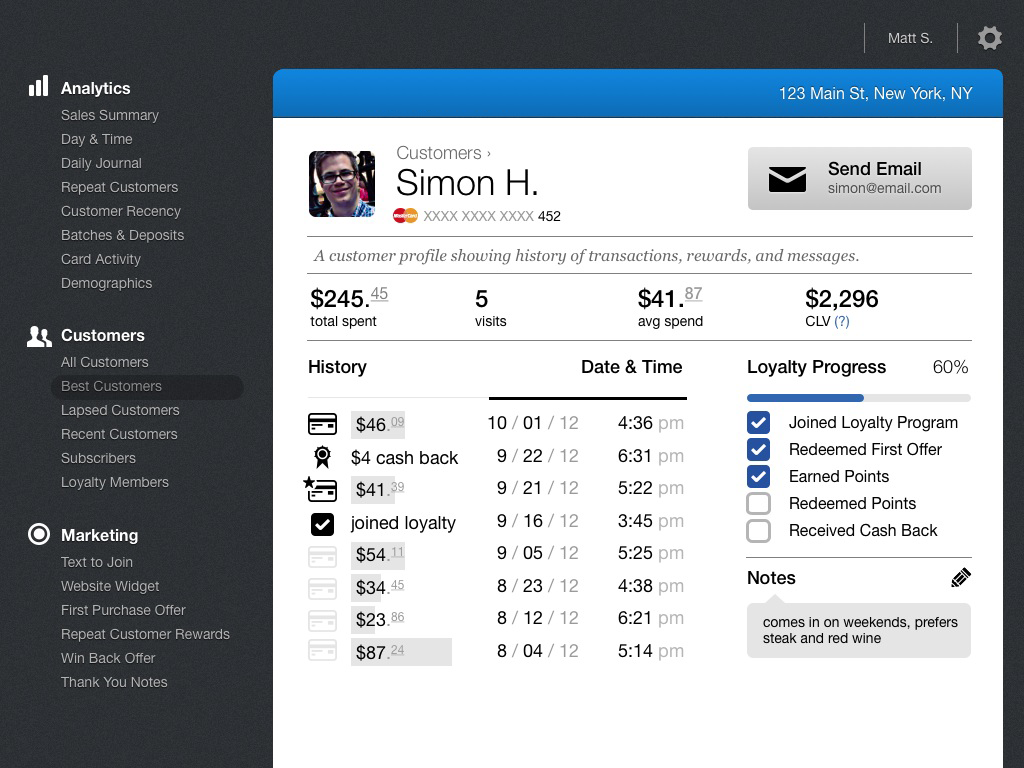Sort history by the Date & Time header
1024x768 pixels.
click(632, 367)
